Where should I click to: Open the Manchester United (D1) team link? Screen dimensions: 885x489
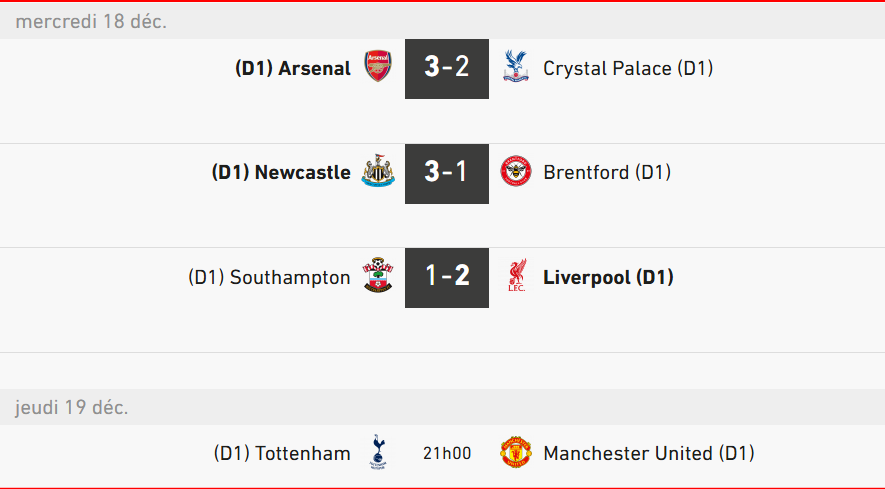pos(648,453)
